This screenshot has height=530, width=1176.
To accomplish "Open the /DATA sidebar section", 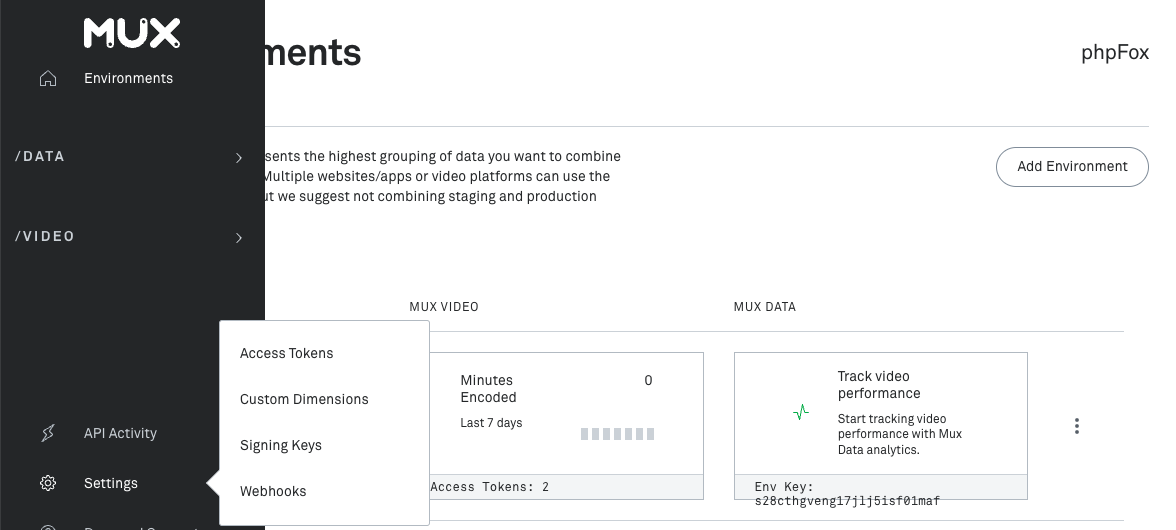I will 40,156.
